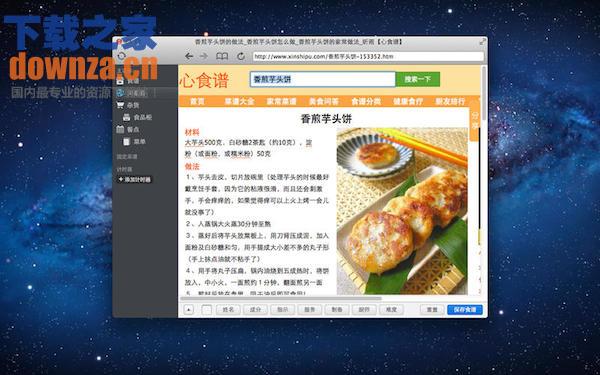Click the calendar icon beside 餐点
The image size is (600, 375).
[x=120, y=129]
